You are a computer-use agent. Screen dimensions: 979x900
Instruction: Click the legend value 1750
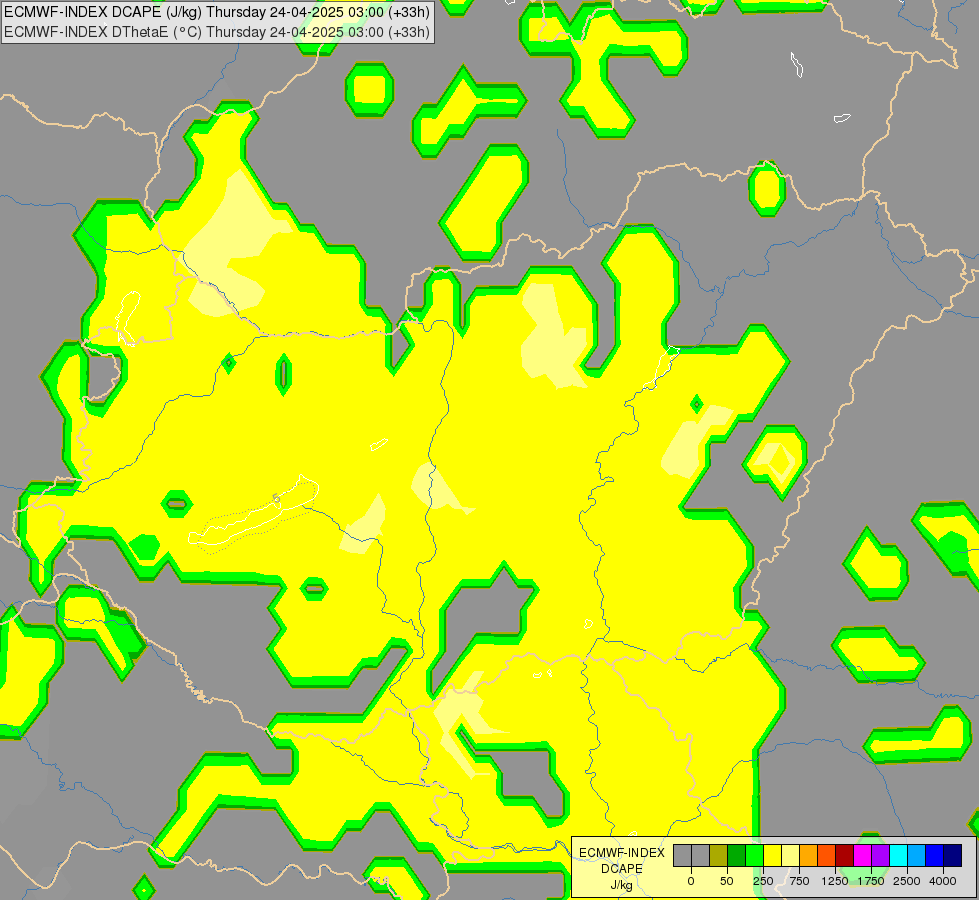pos(871,881)
